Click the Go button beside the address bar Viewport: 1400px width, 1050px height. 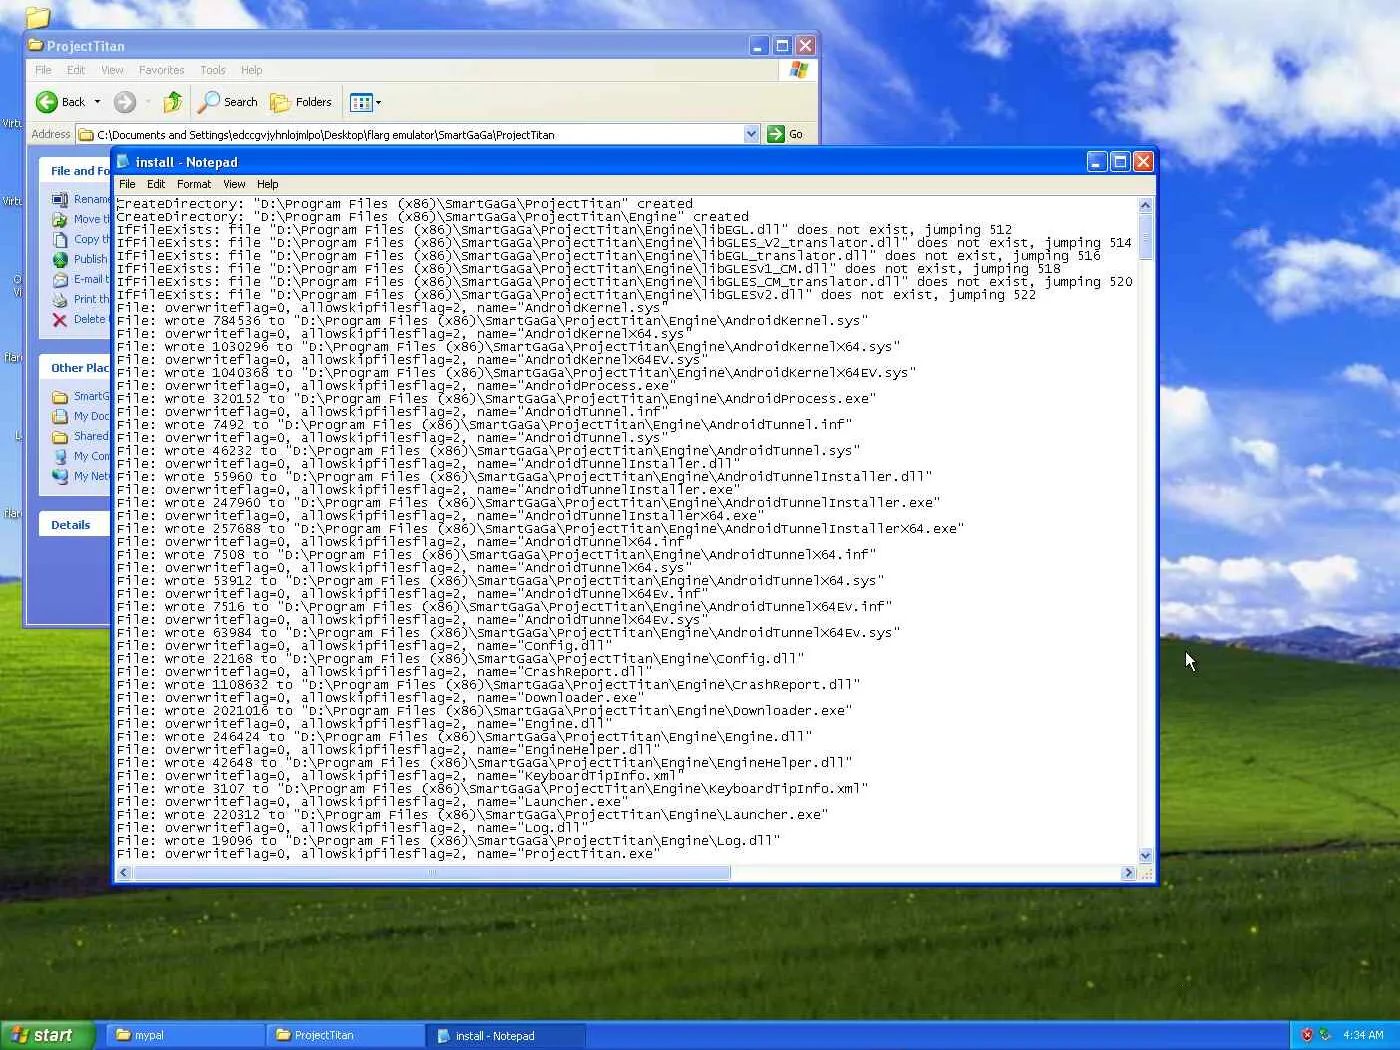[786, 134]
